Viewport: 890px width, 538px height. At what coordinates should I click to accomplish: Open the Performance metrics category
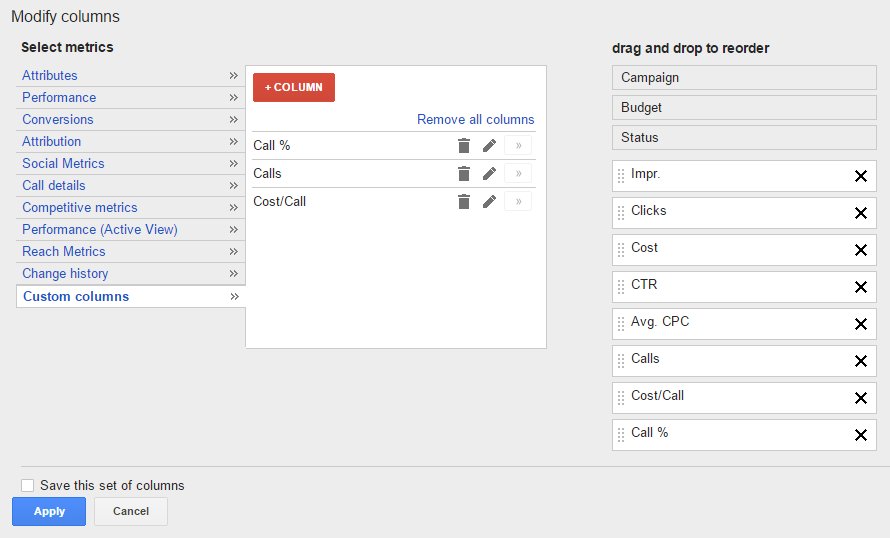point(59,98)
